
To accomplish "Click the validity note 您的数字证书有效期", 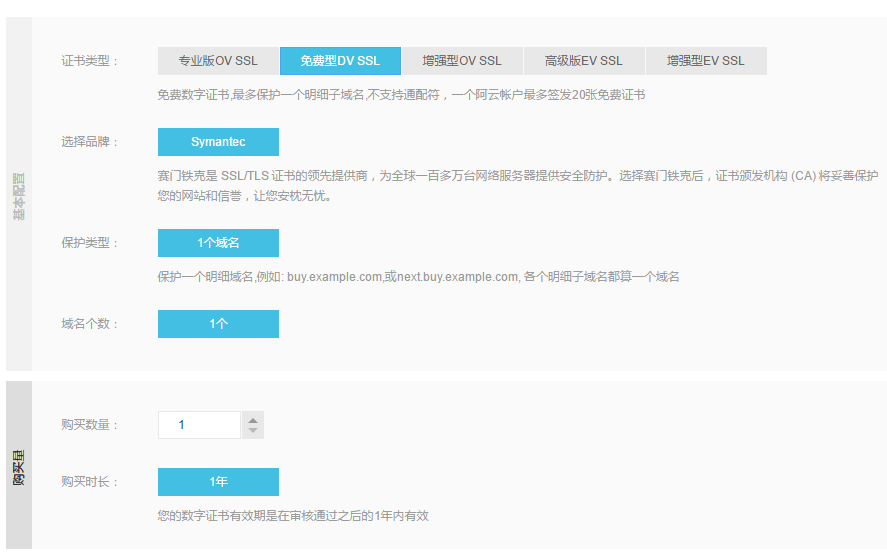I will point(293,516).
